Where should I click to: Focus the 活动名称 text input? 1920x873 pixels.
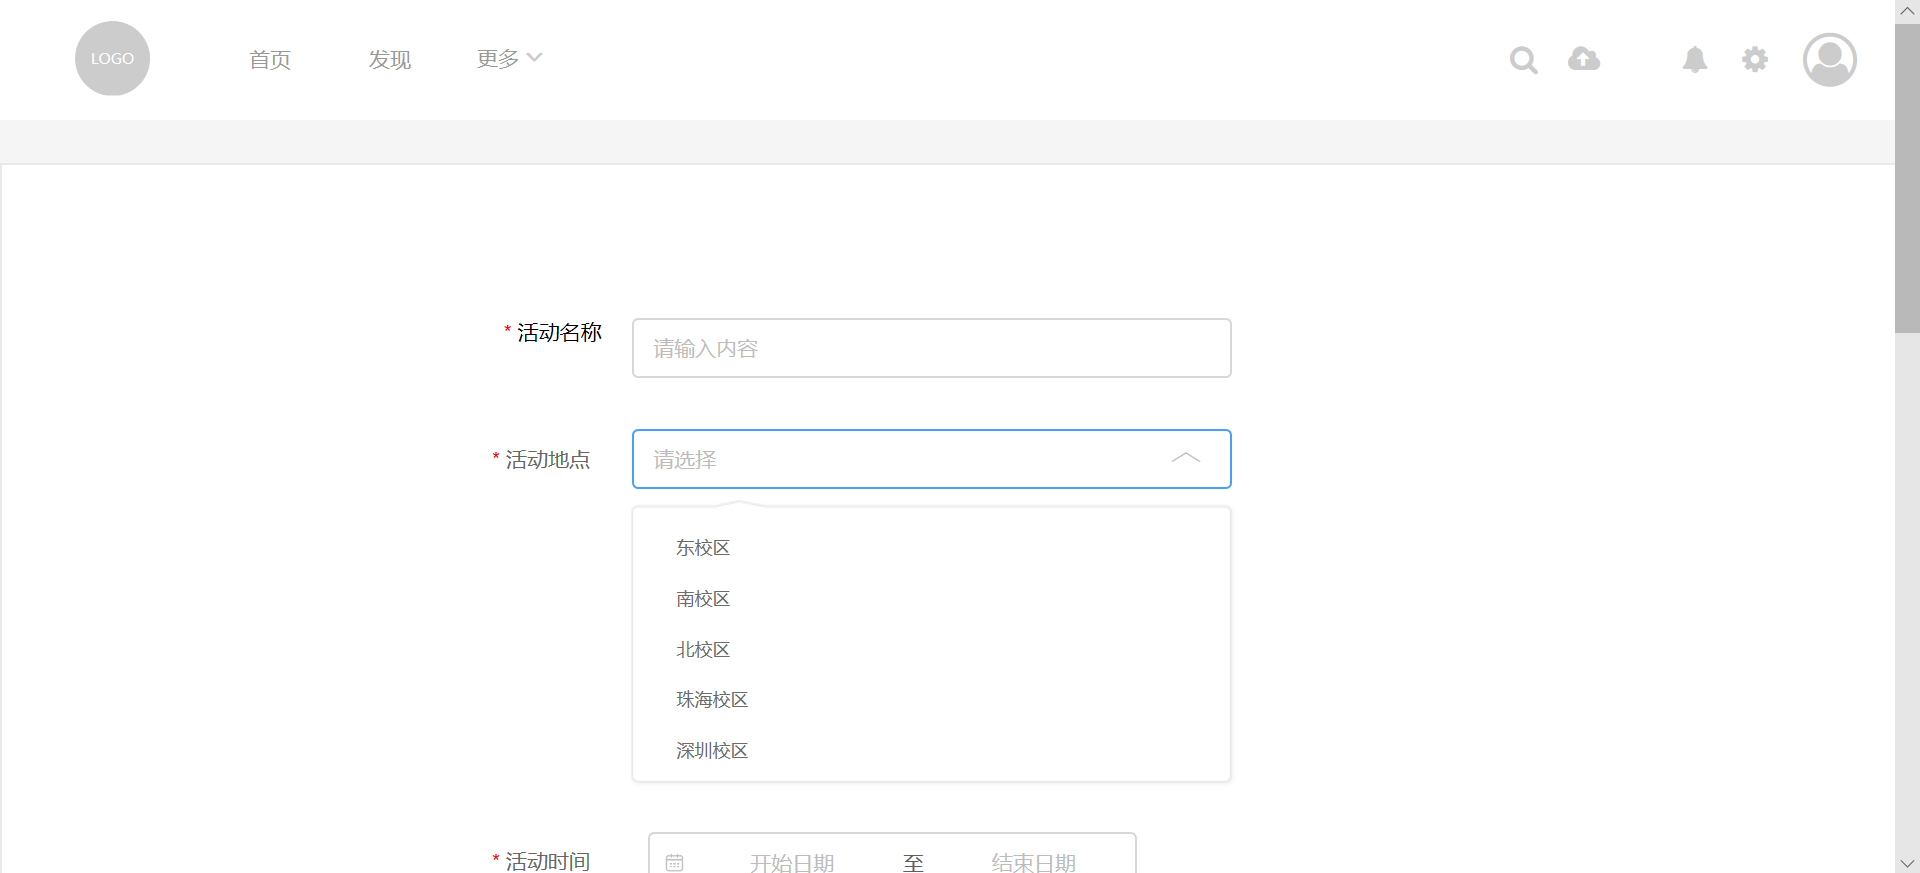tap(931, 348)
